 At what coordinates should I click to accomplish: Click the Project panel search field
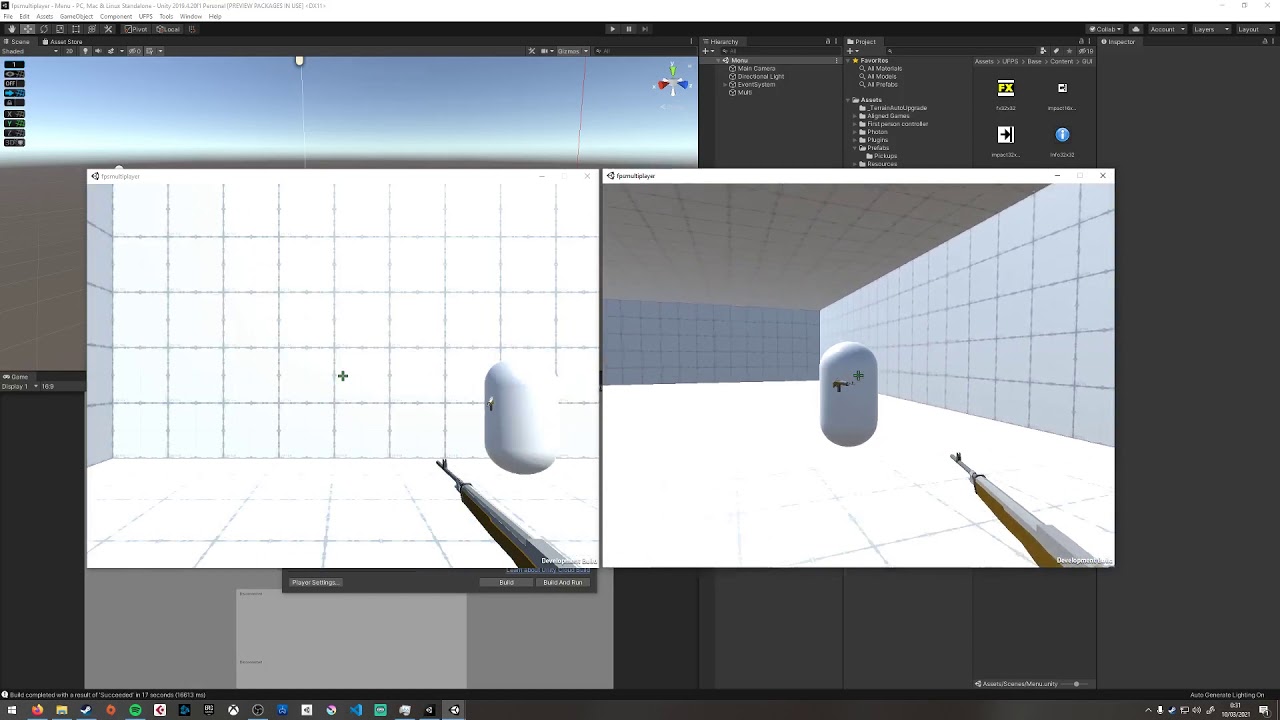coord(960,51)
